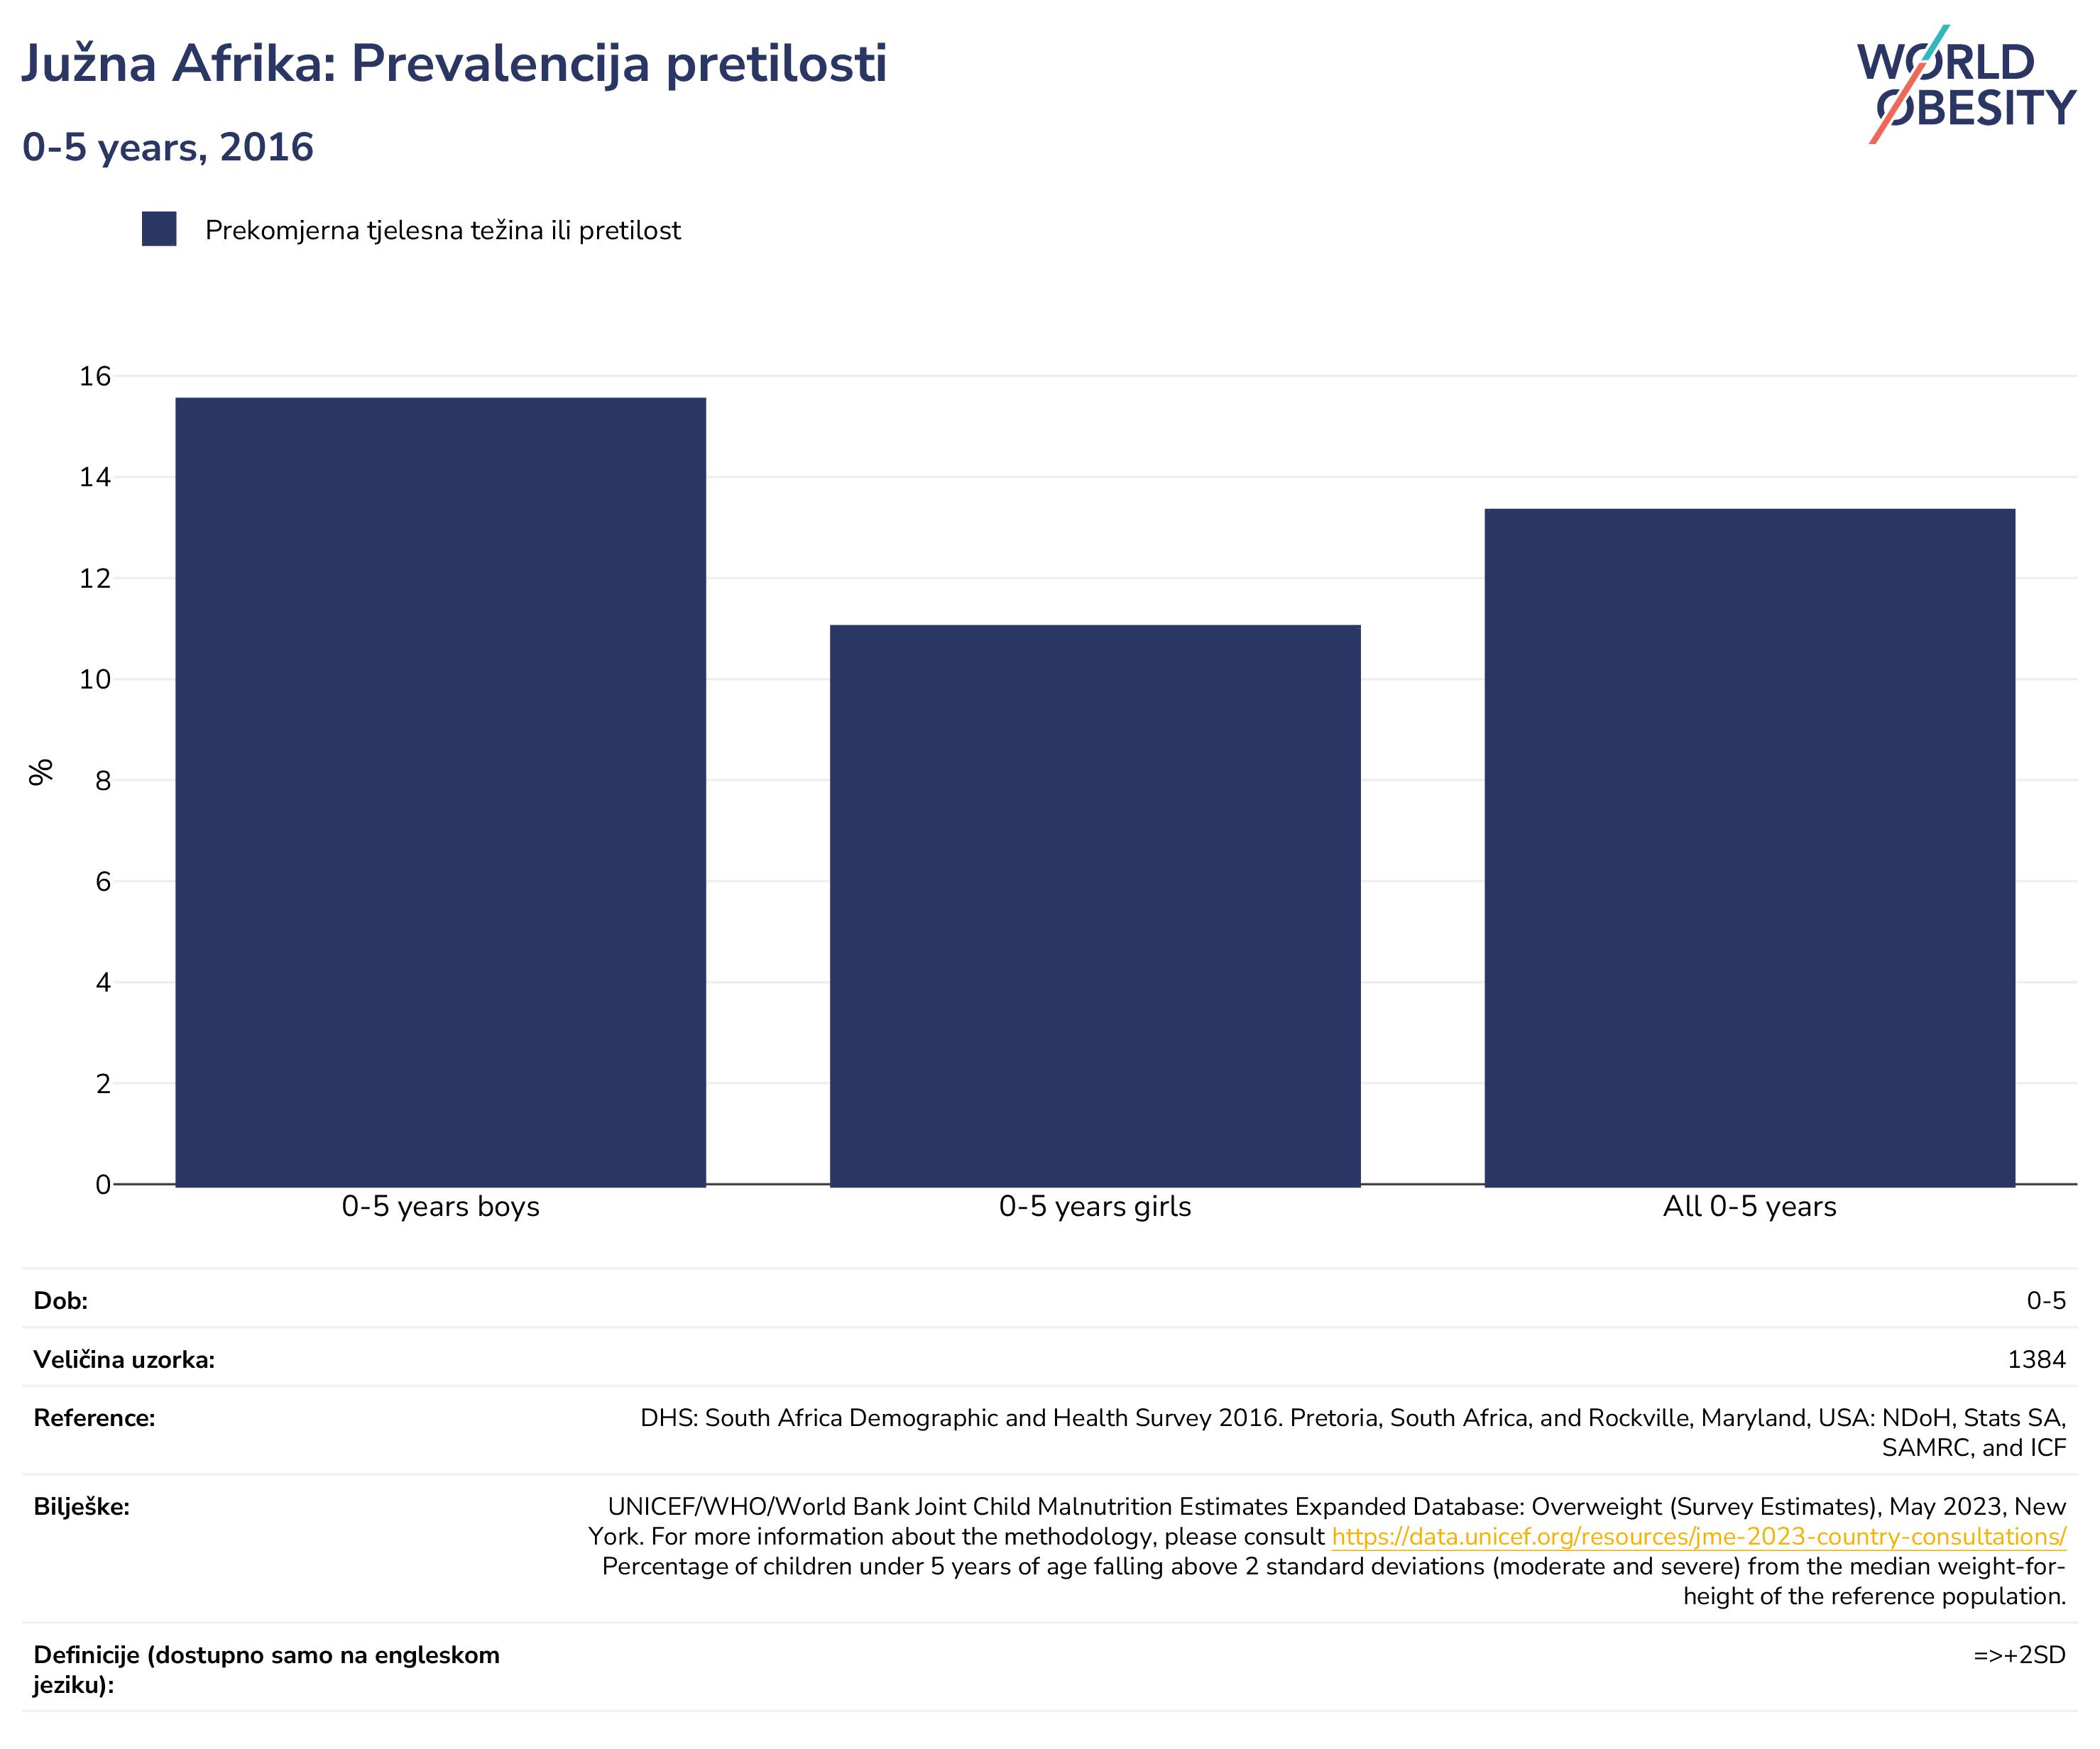Click the =>+2SD definition value

pos(2020,1655)
